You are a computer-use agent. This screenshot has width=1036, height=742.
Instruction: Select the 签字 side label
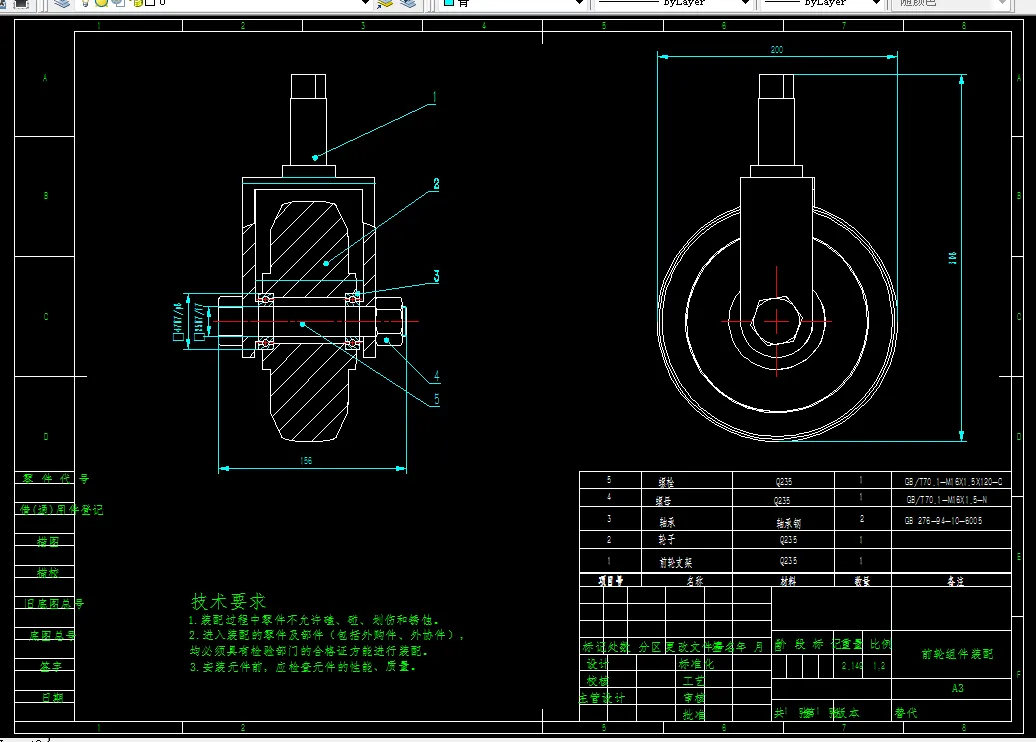coord(51,666)
